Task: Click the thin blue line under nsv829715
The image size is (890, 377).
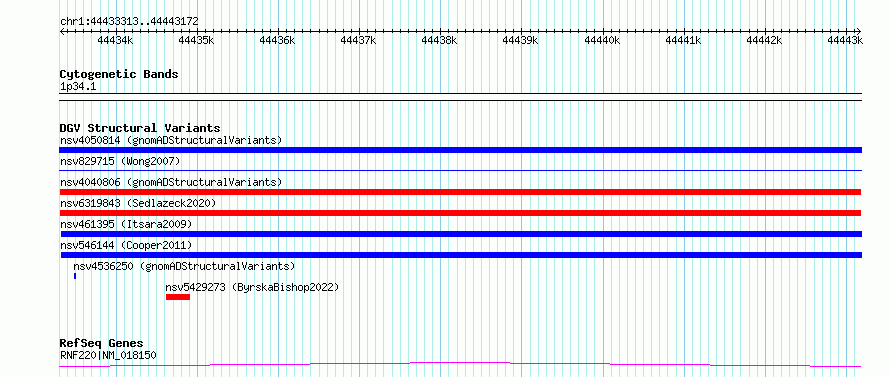Action: (460, 170)
